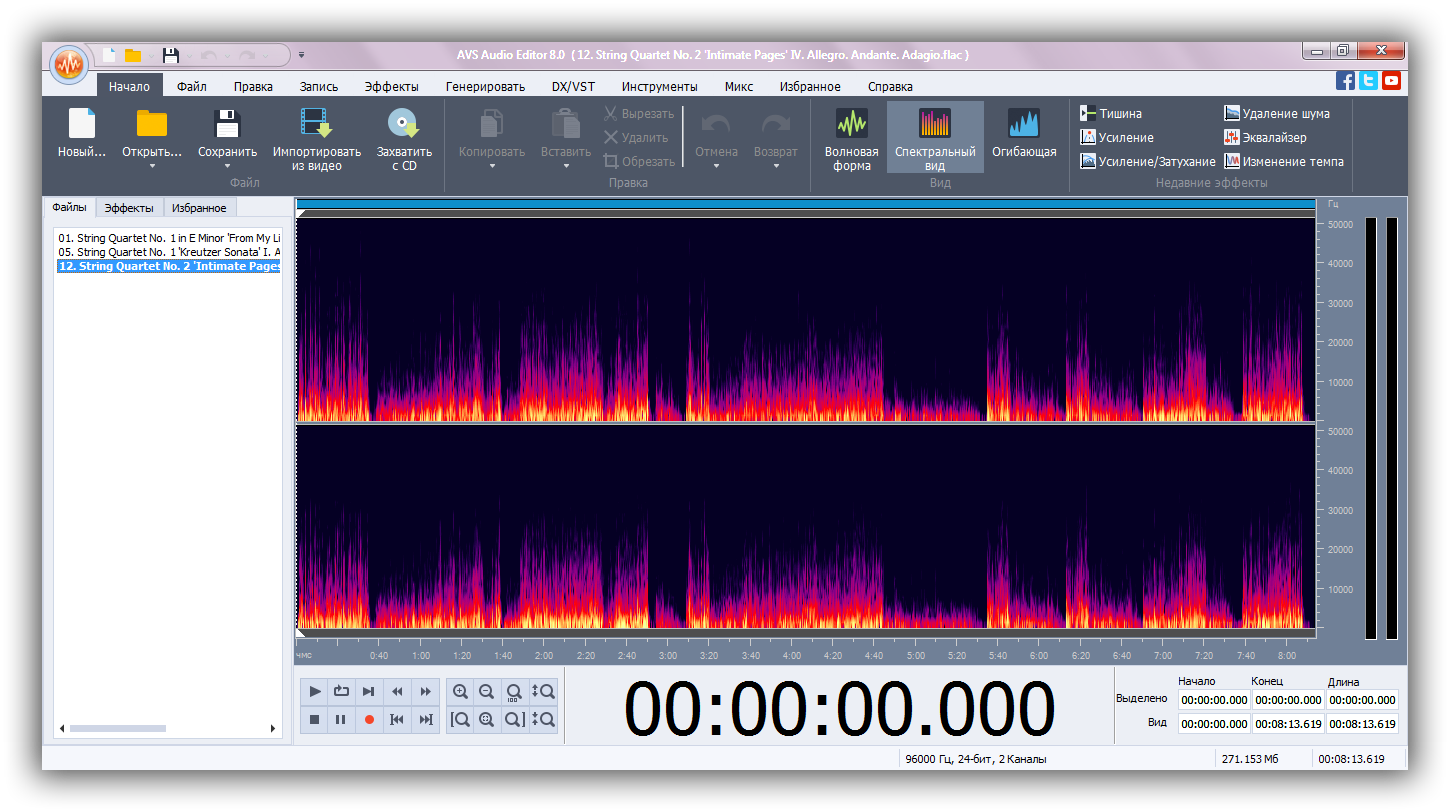Viewport: 1450px width, 812px height.
Task: Select Спектральный вид view mode
Action: [935, 137]
